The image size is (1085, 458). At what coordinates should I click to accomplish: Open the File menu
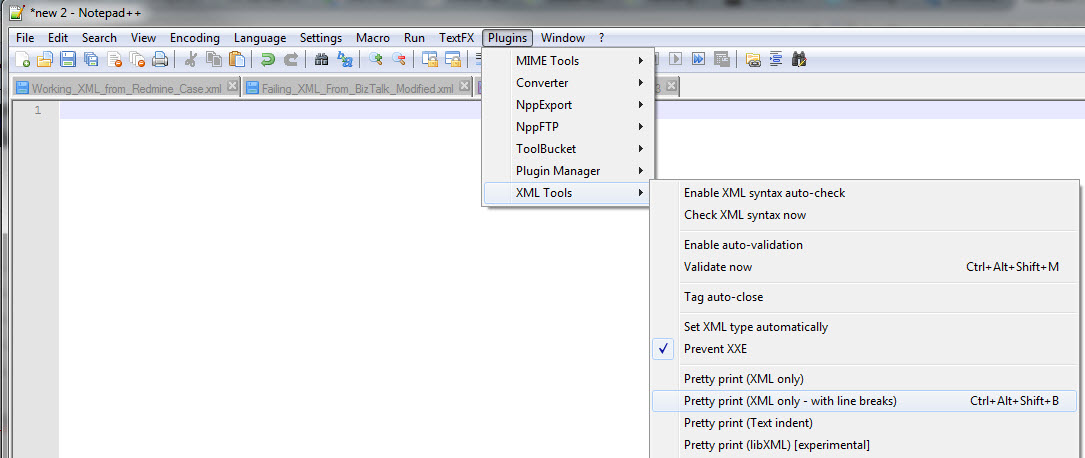click(25, 38)
